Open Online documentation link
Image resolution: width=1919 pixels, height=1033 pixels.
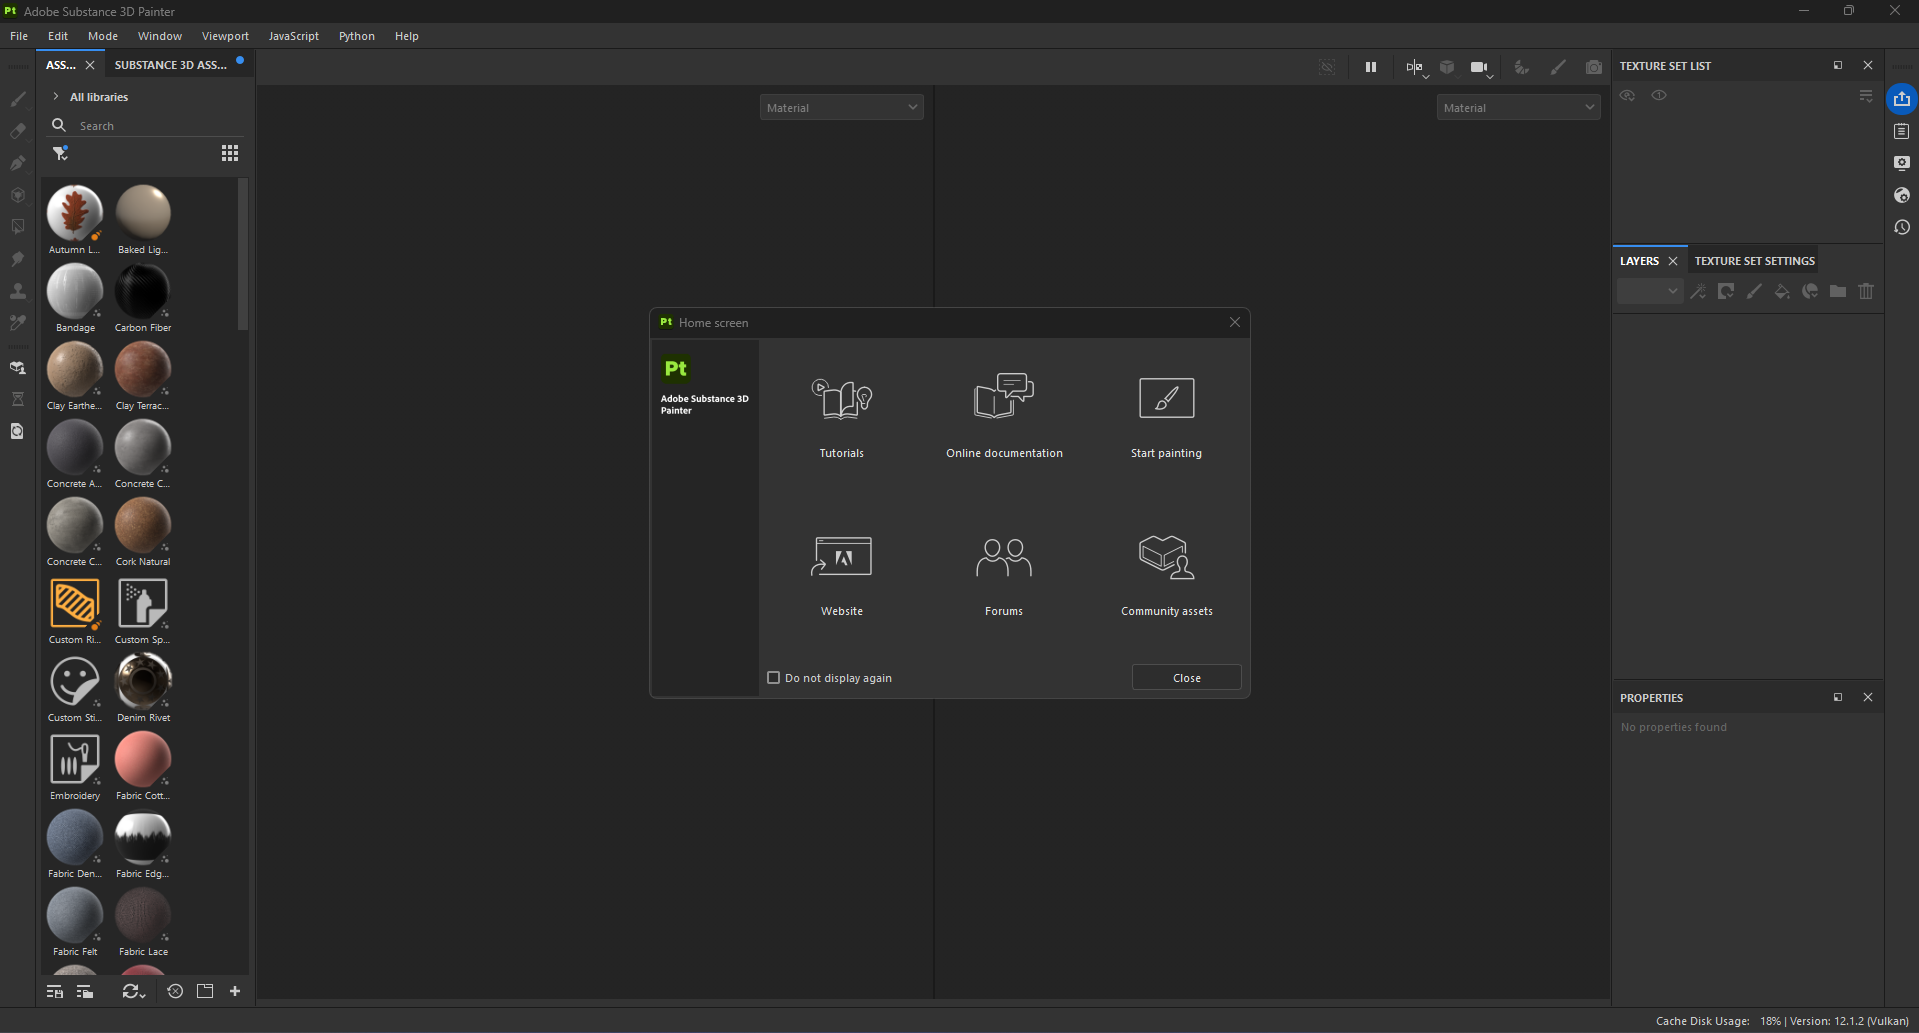coord(1004,416)
